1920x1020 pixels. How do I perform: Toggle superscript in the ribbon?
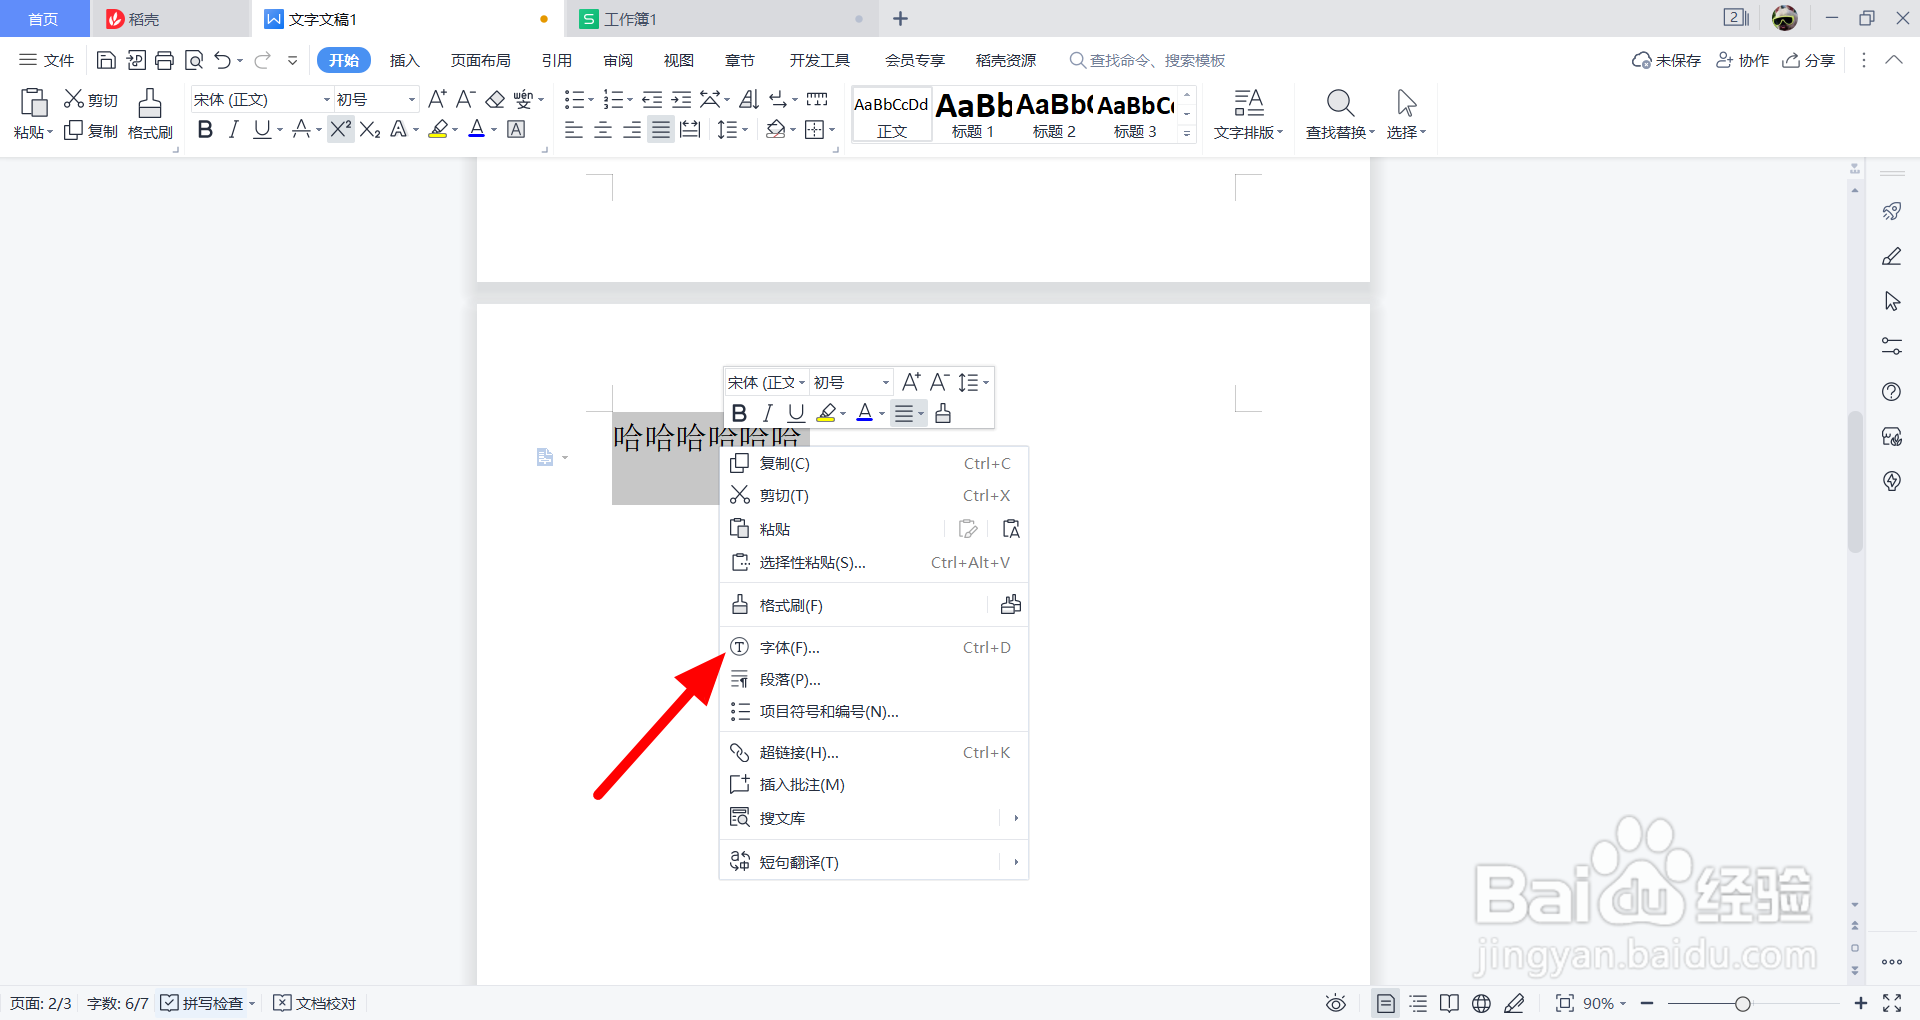click(x=341, y=130)
